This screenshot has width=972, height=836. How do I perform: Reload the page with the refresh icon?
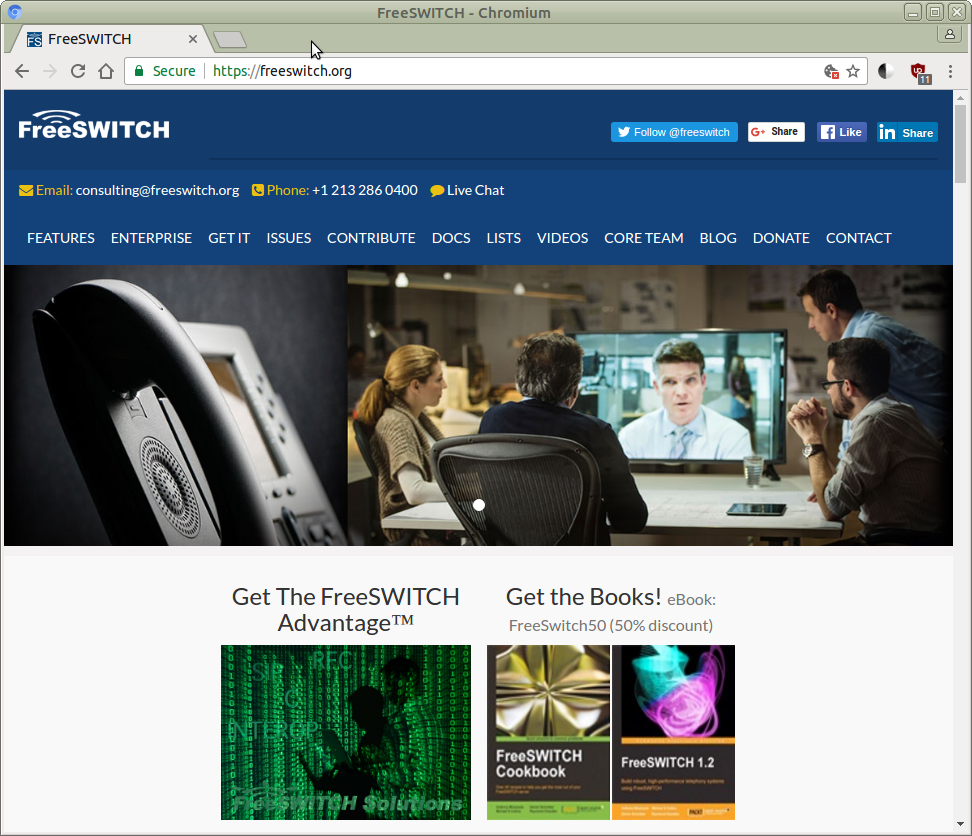coord(78,71)
